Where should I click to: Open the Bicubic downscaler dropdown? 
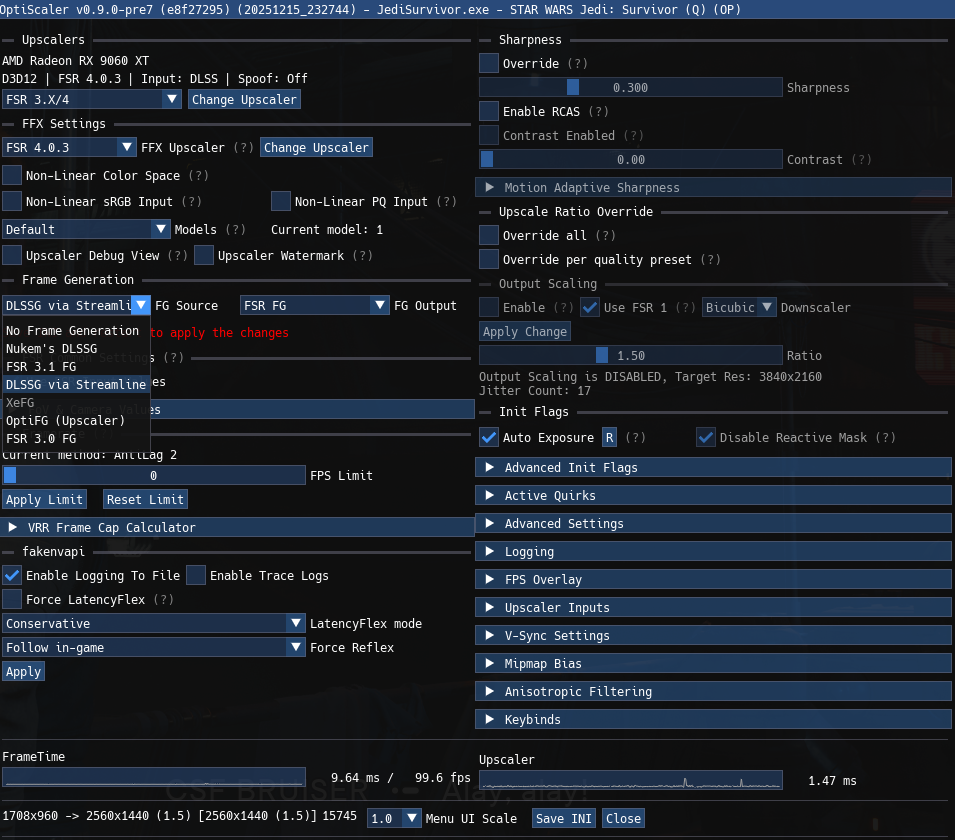click(739, 308)
